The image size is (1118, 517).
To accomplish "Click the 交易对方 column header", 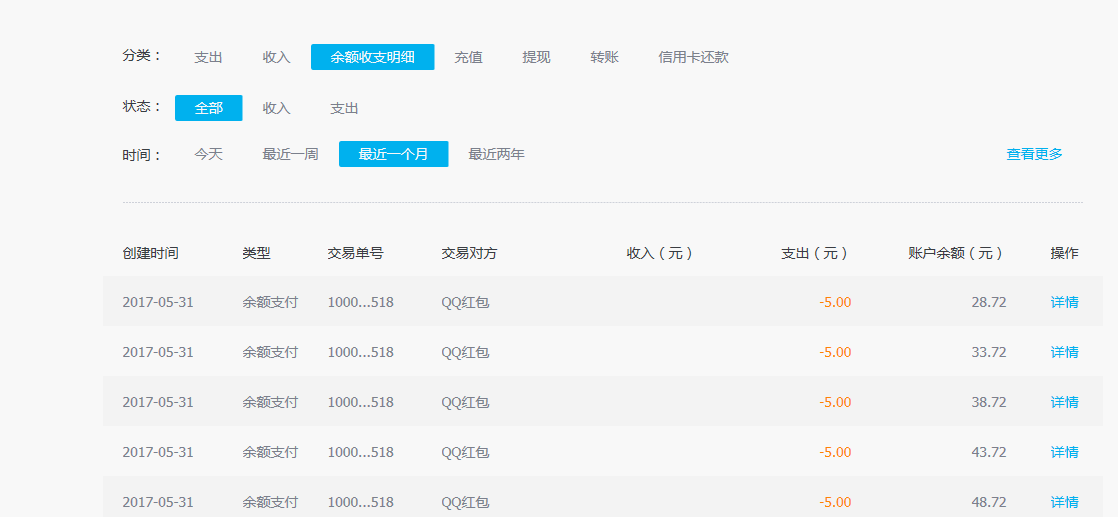I will click(x=469, y=253).
